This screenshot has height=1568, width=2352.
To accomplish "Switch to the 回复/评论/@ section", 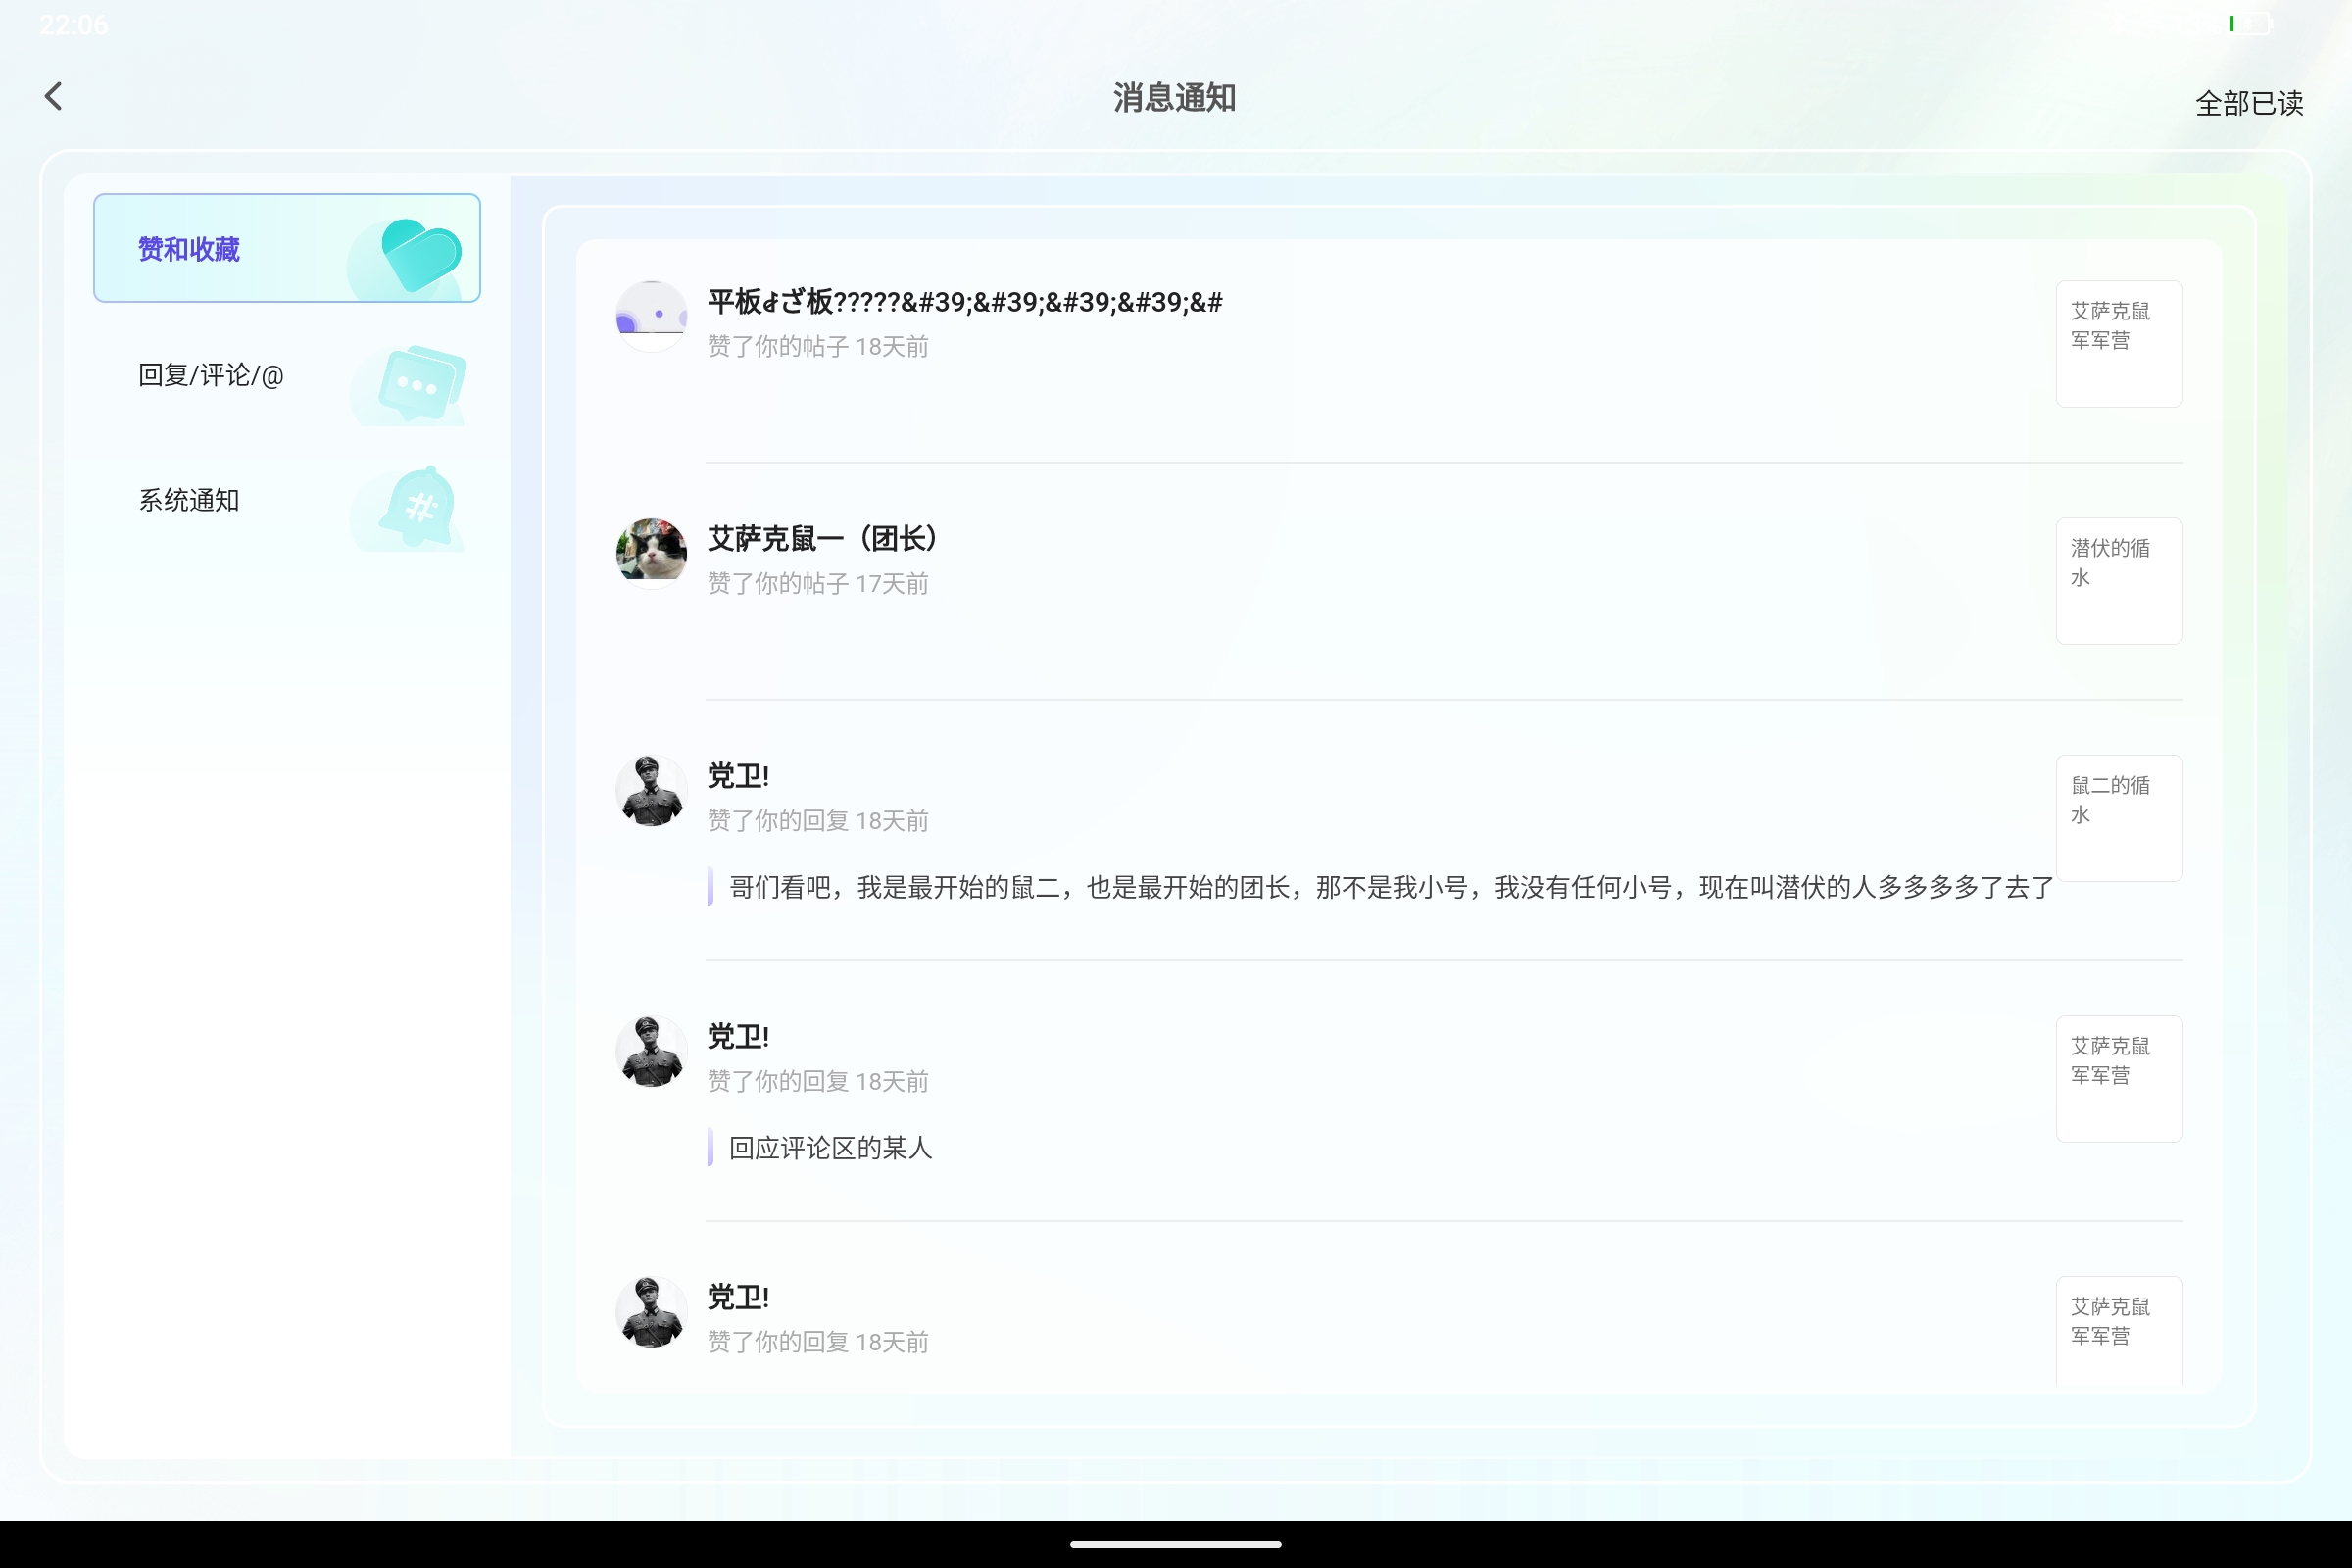I will (210, 375).
